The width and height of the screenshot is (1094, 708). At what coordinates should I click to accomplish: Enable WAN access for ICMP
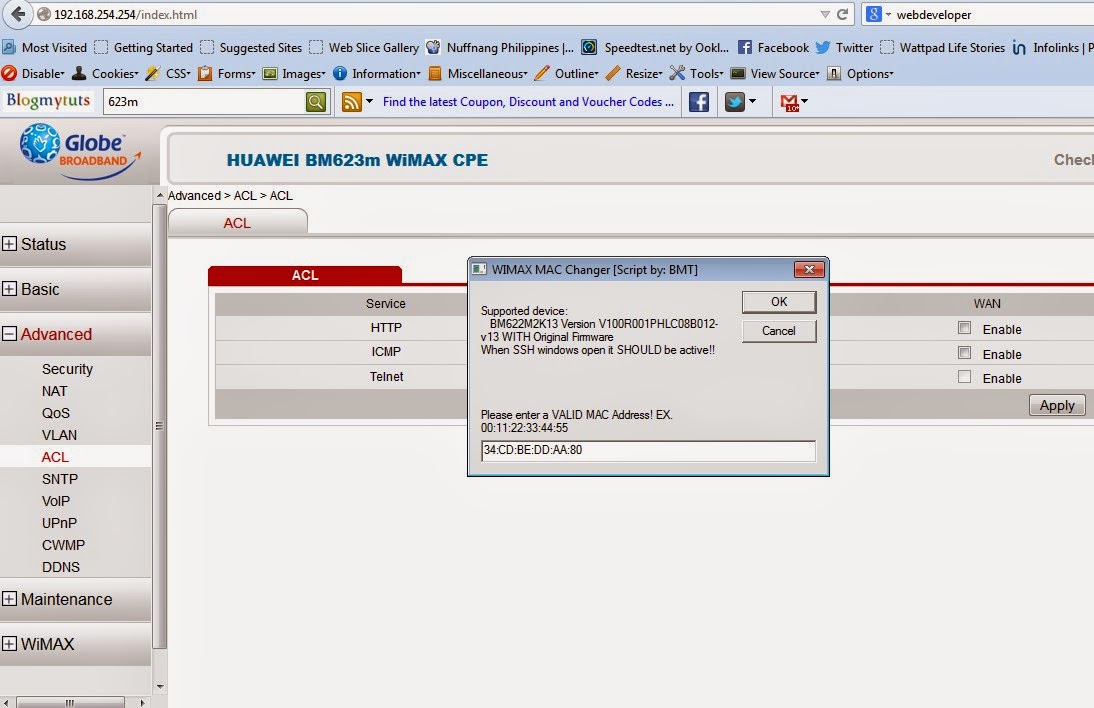pos(964,353)
